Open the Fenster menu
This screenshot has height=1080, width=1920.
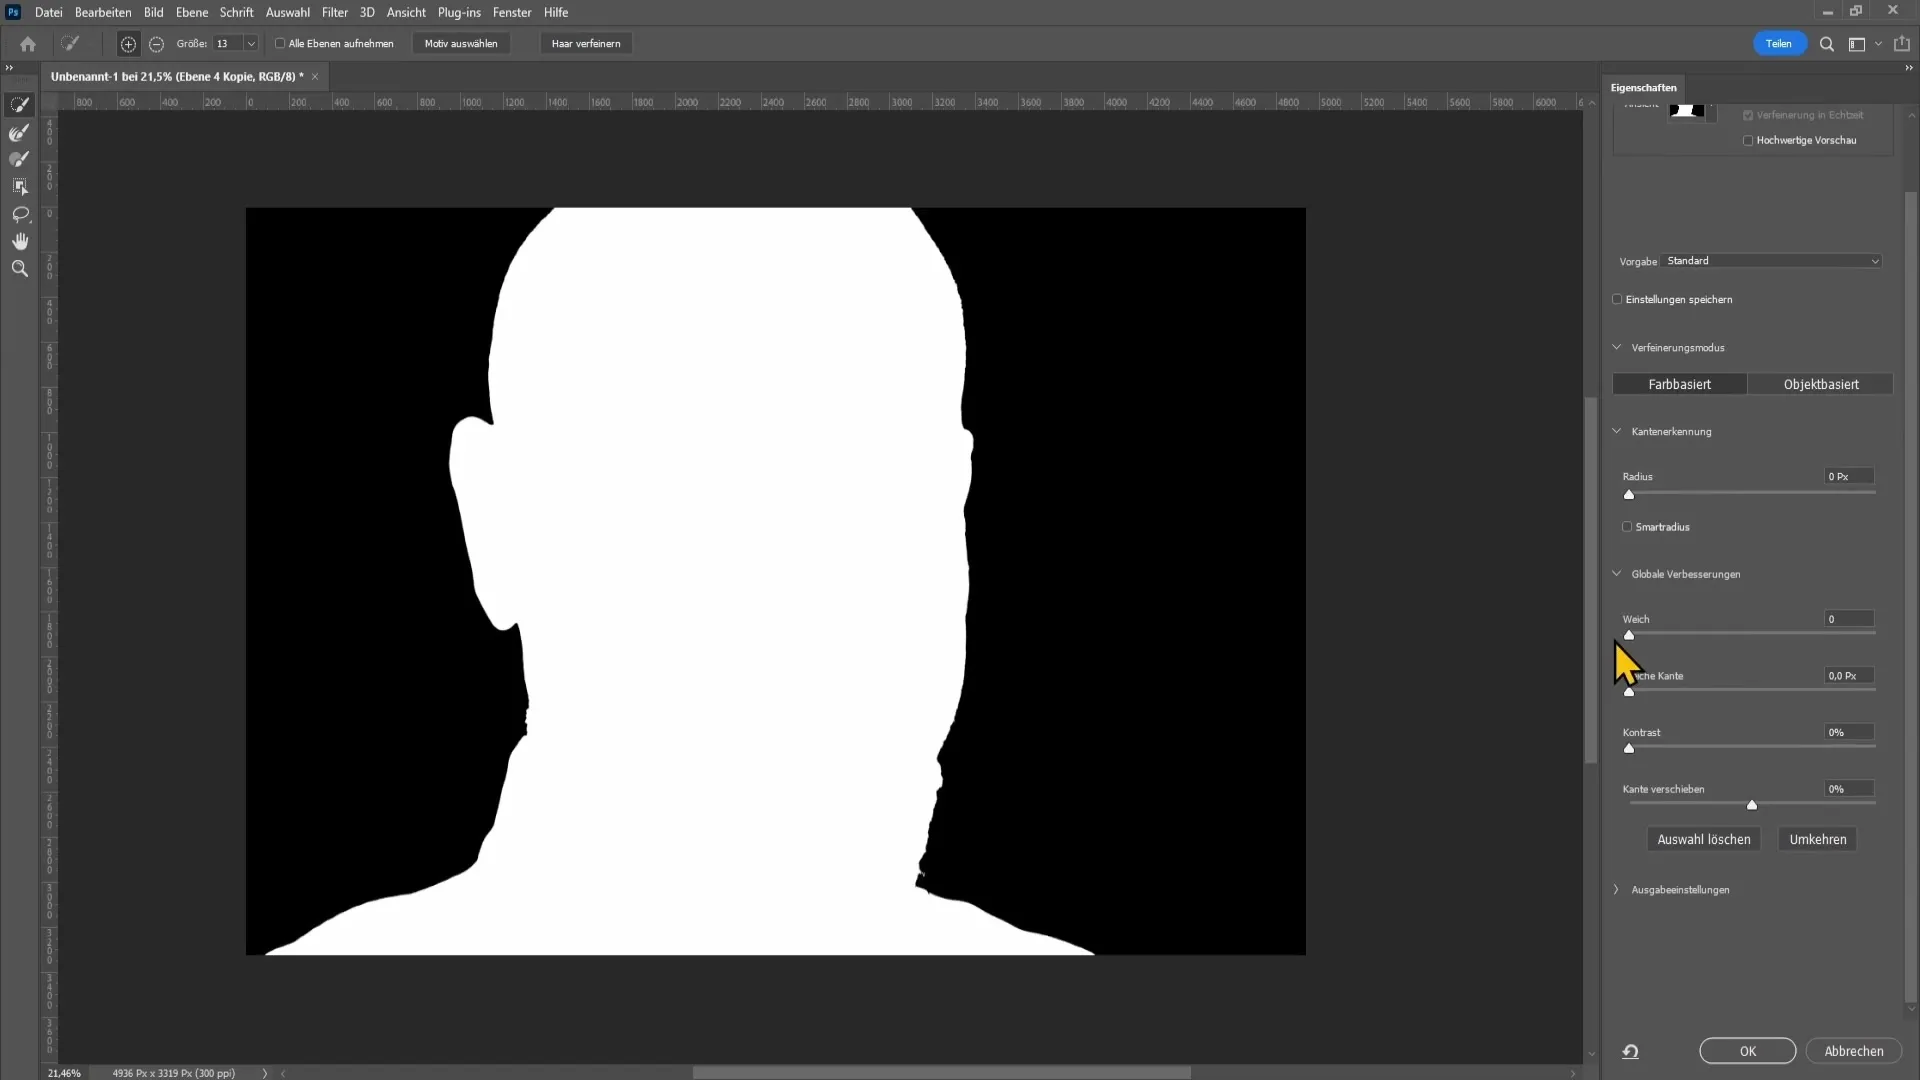click(x=512, y=12)
